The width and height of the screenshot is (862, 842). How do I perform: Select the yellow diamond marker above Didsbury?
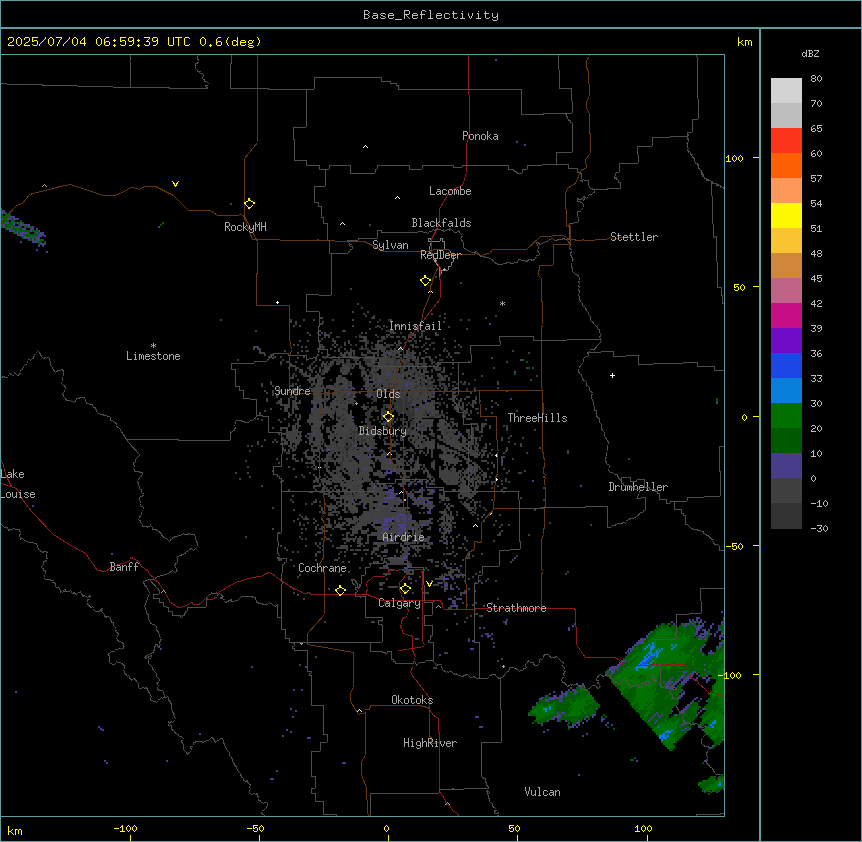(x=388, y=417)
